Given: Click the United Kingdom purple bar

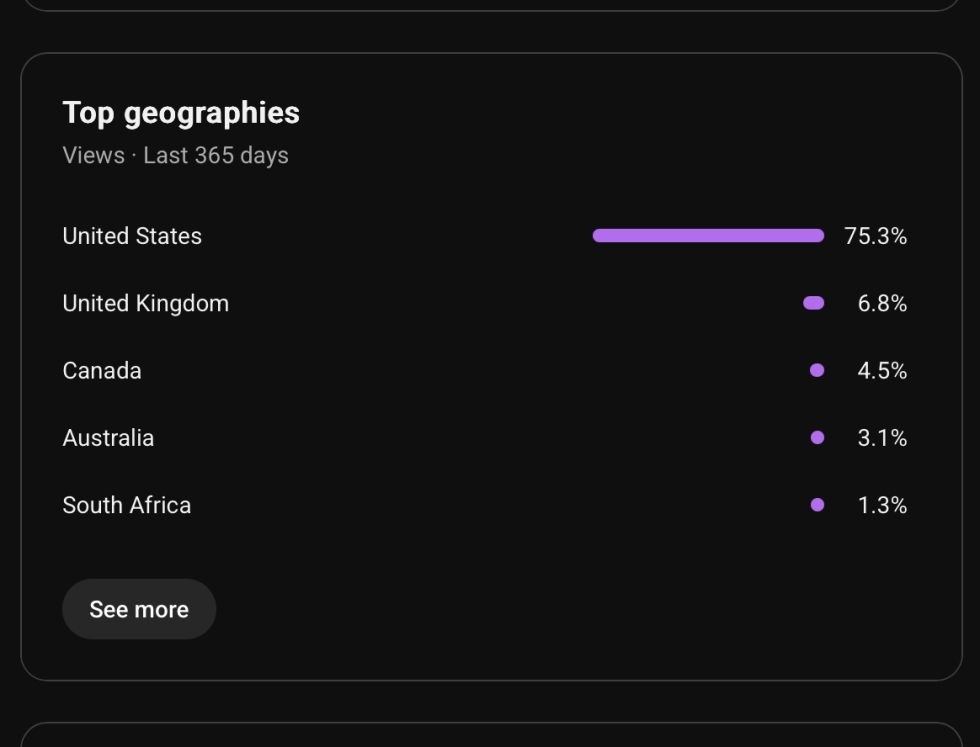Looking at the screenshot, I should 814,303.
